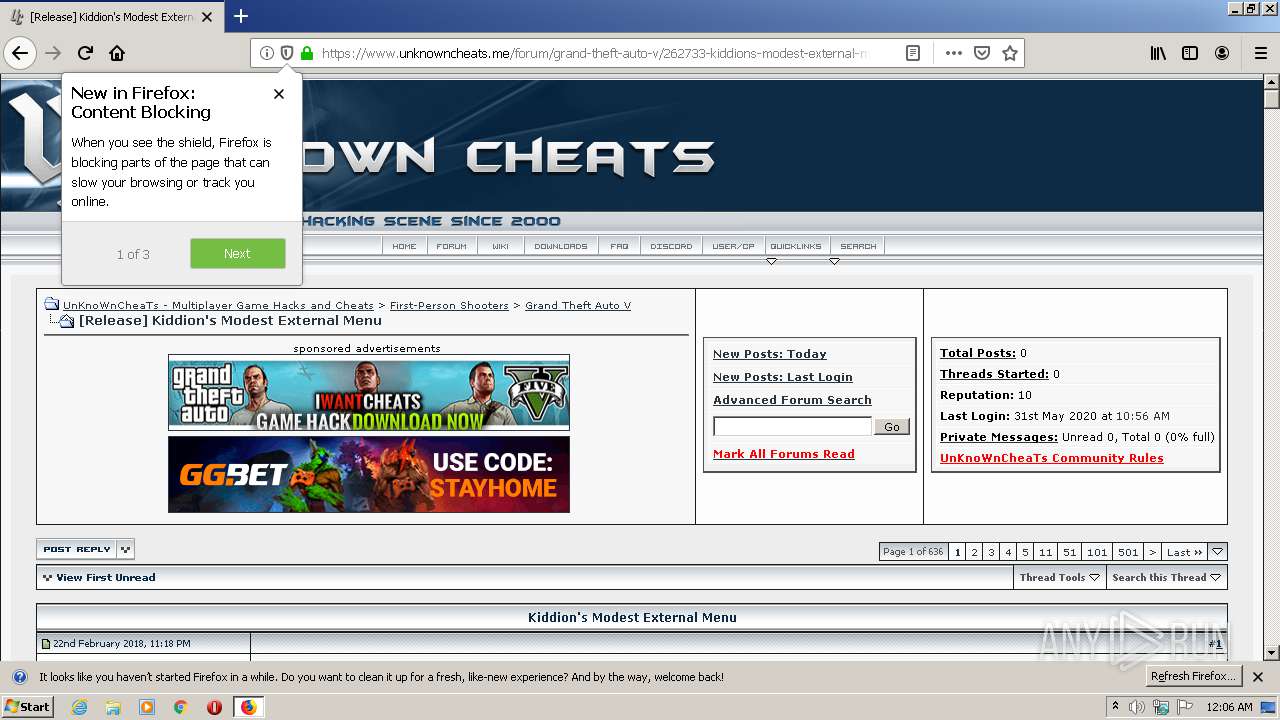Screen dimensions: 1280x720
Task: Click the IWantCheats GTA advertisement banner
Action: [x=369, y=392]
